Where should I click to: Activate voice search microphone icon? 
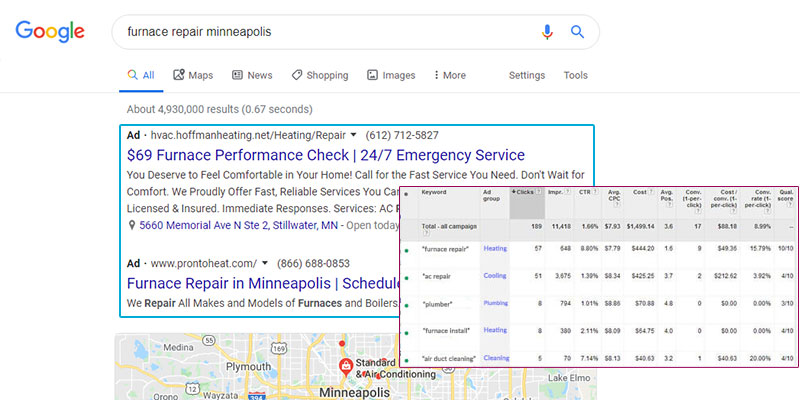coord(547,32)
